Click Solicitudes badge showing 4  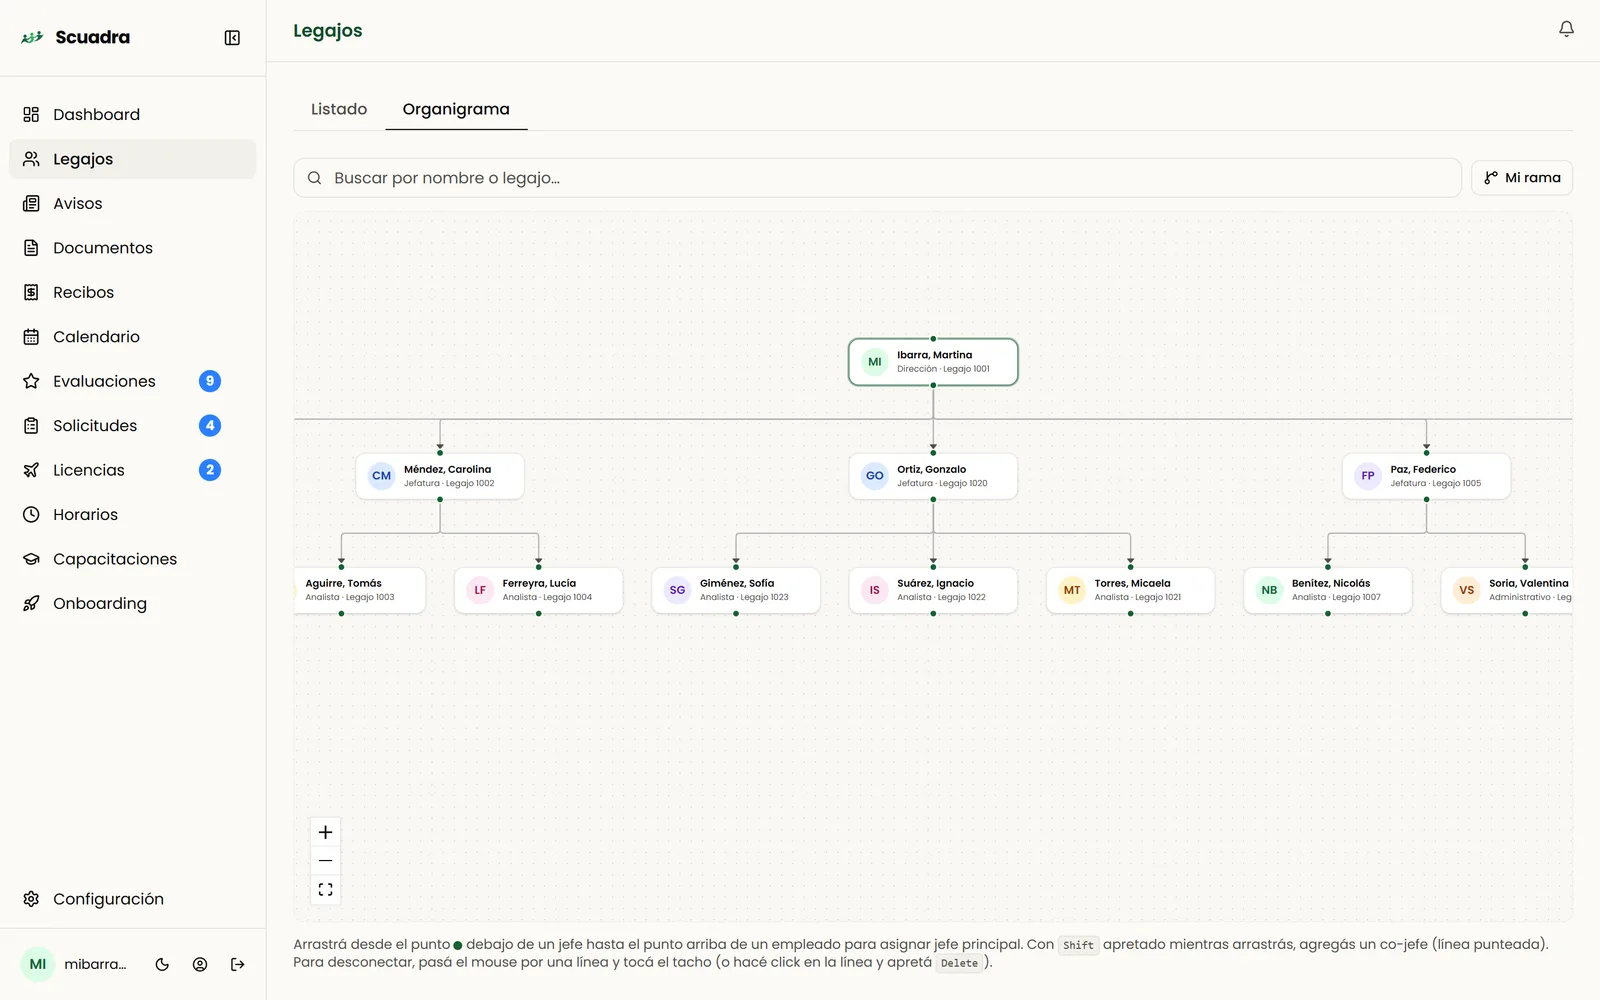click(210, 426)
